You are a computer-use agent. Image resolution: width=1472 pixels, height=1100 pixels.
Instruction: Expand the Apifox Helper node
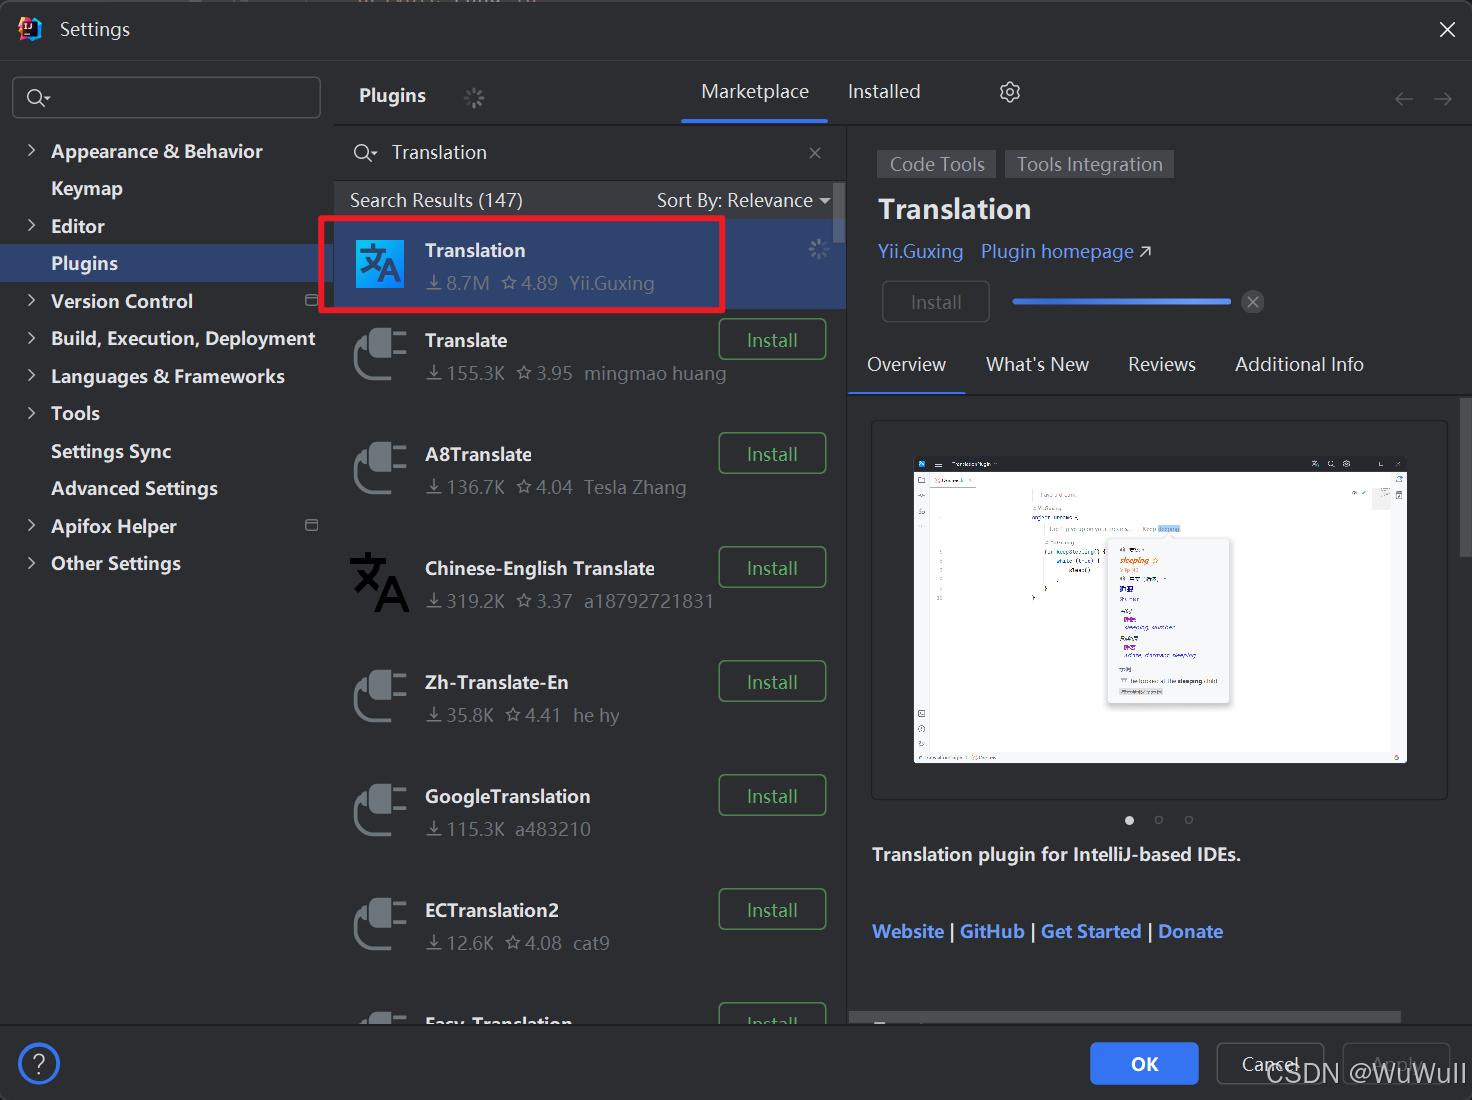click(31, 525)
